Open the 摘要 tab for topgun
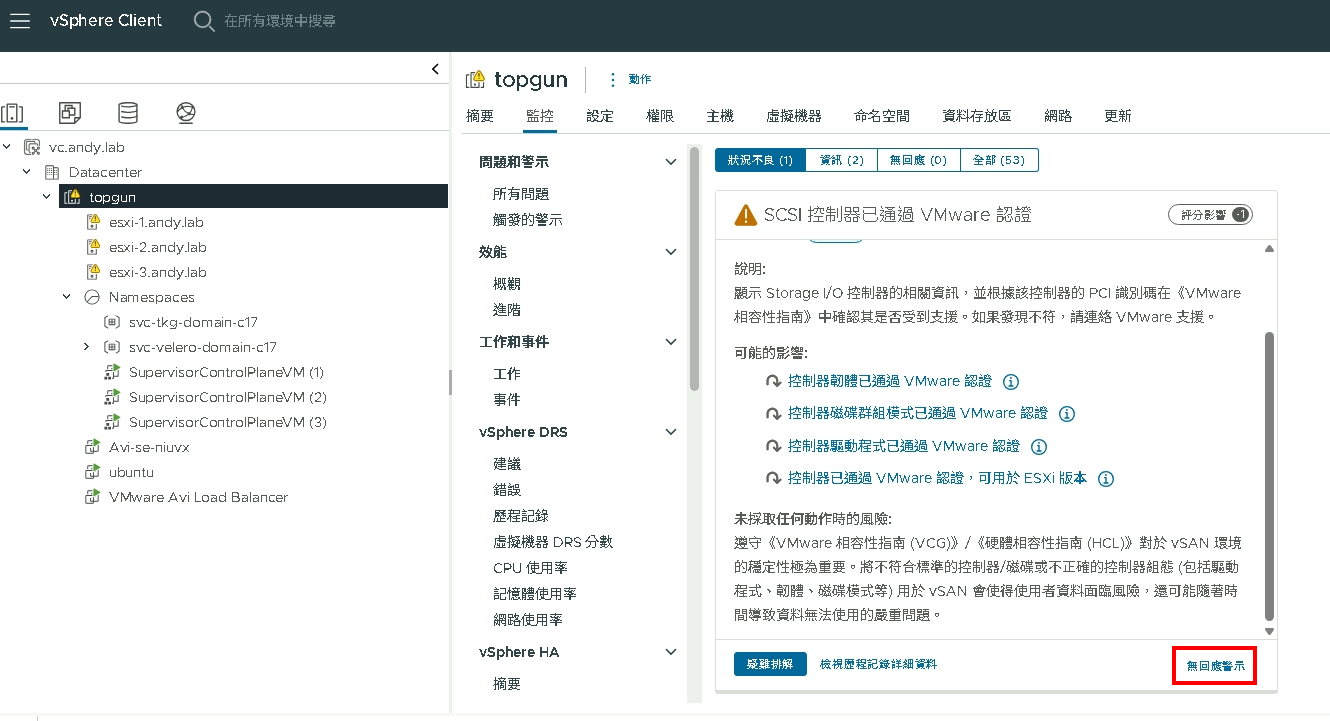The image size is (1330, 721). click(480, 116)
